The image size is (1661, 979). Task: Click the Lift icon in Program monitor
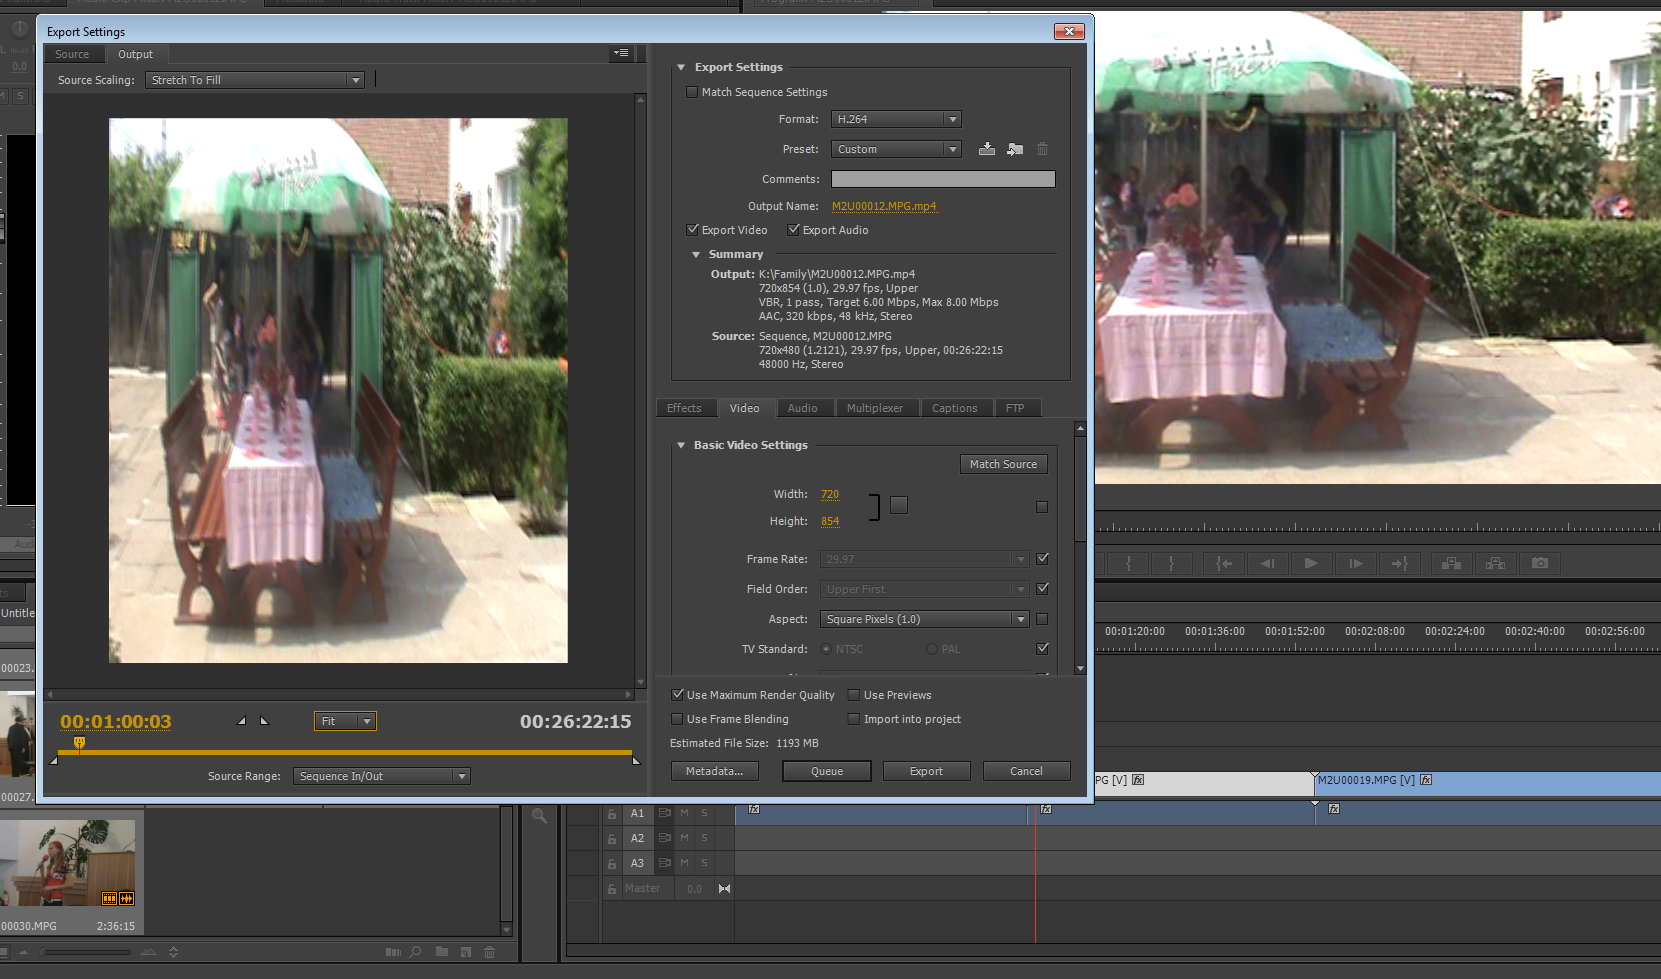1451,564
